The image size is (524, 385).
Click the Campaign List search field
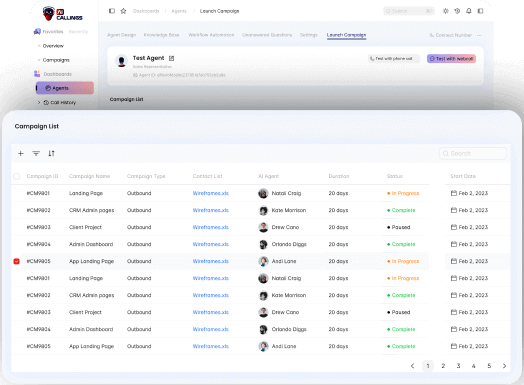click(473, 153)
